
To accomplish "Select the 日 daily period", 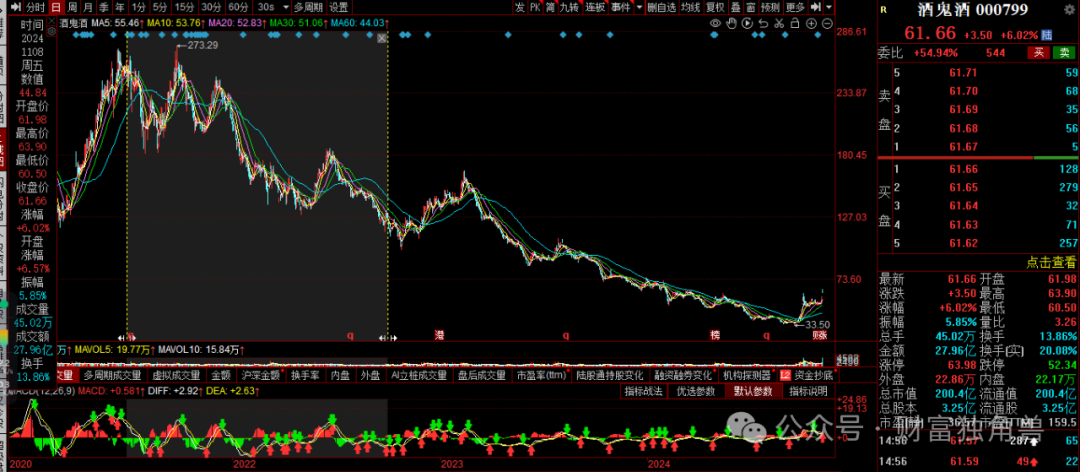I will [56, 7].
